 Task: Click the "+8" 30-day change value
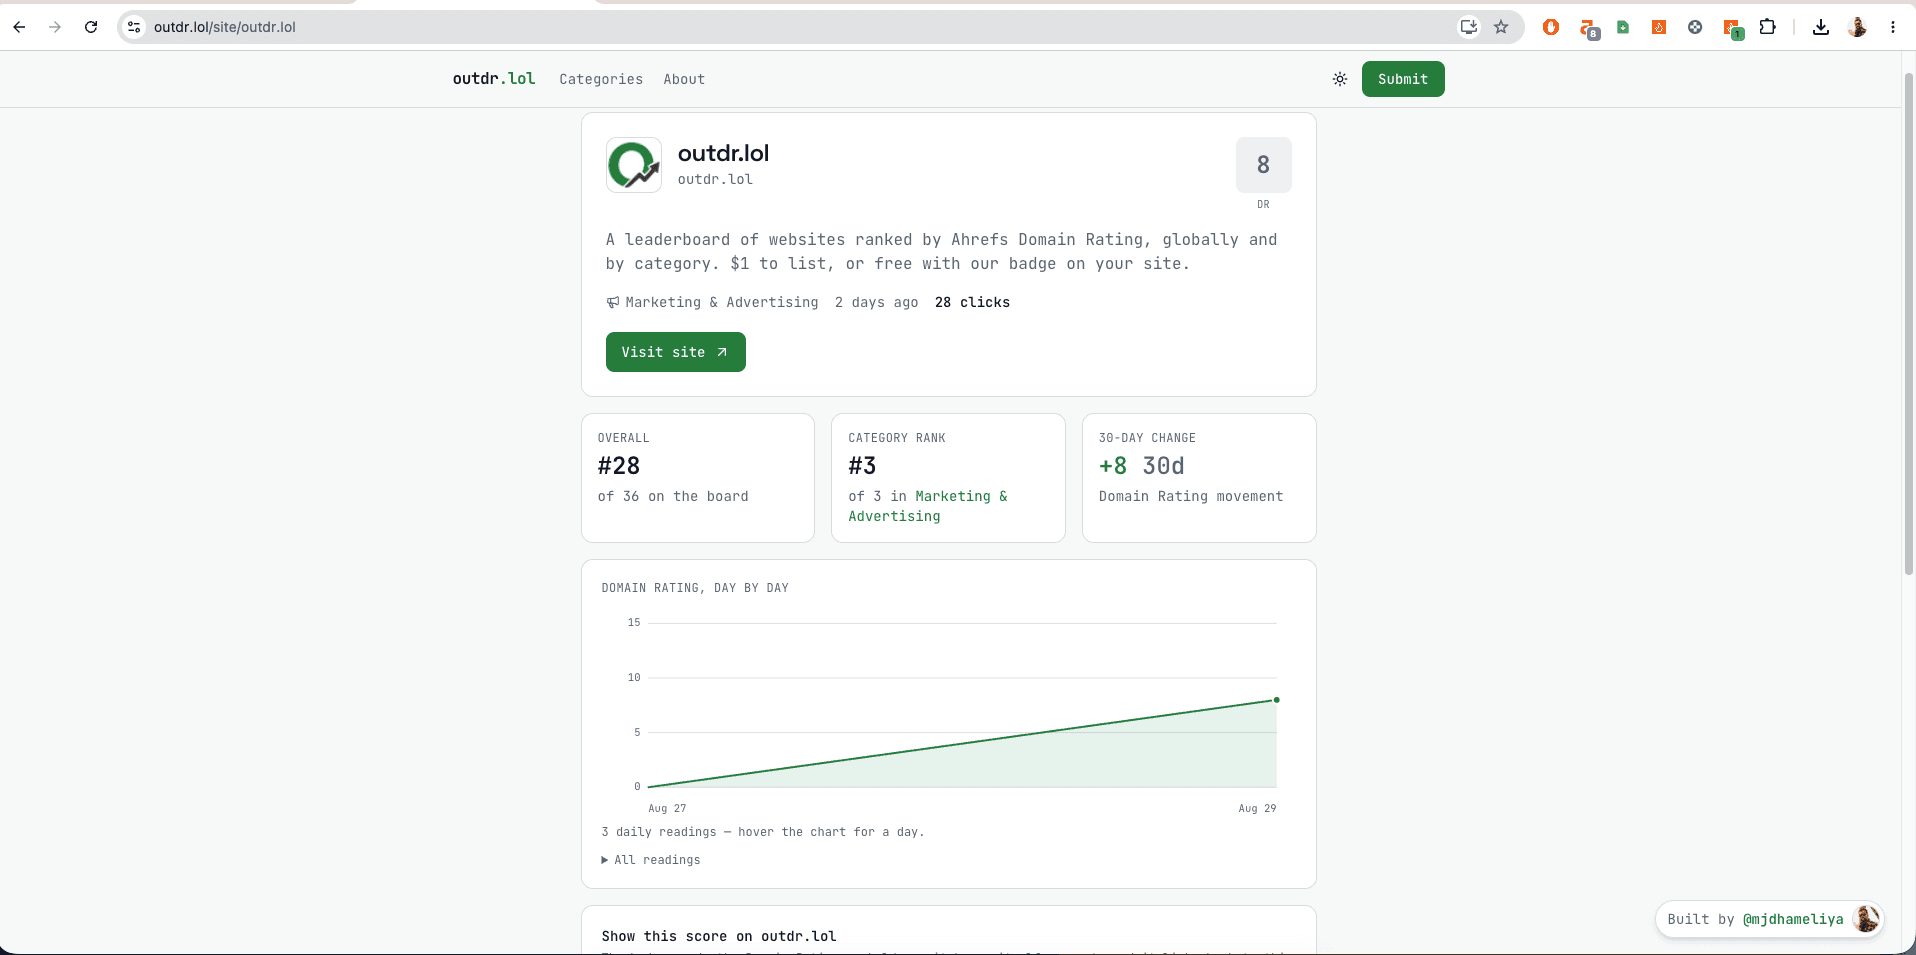(1113, 466)
